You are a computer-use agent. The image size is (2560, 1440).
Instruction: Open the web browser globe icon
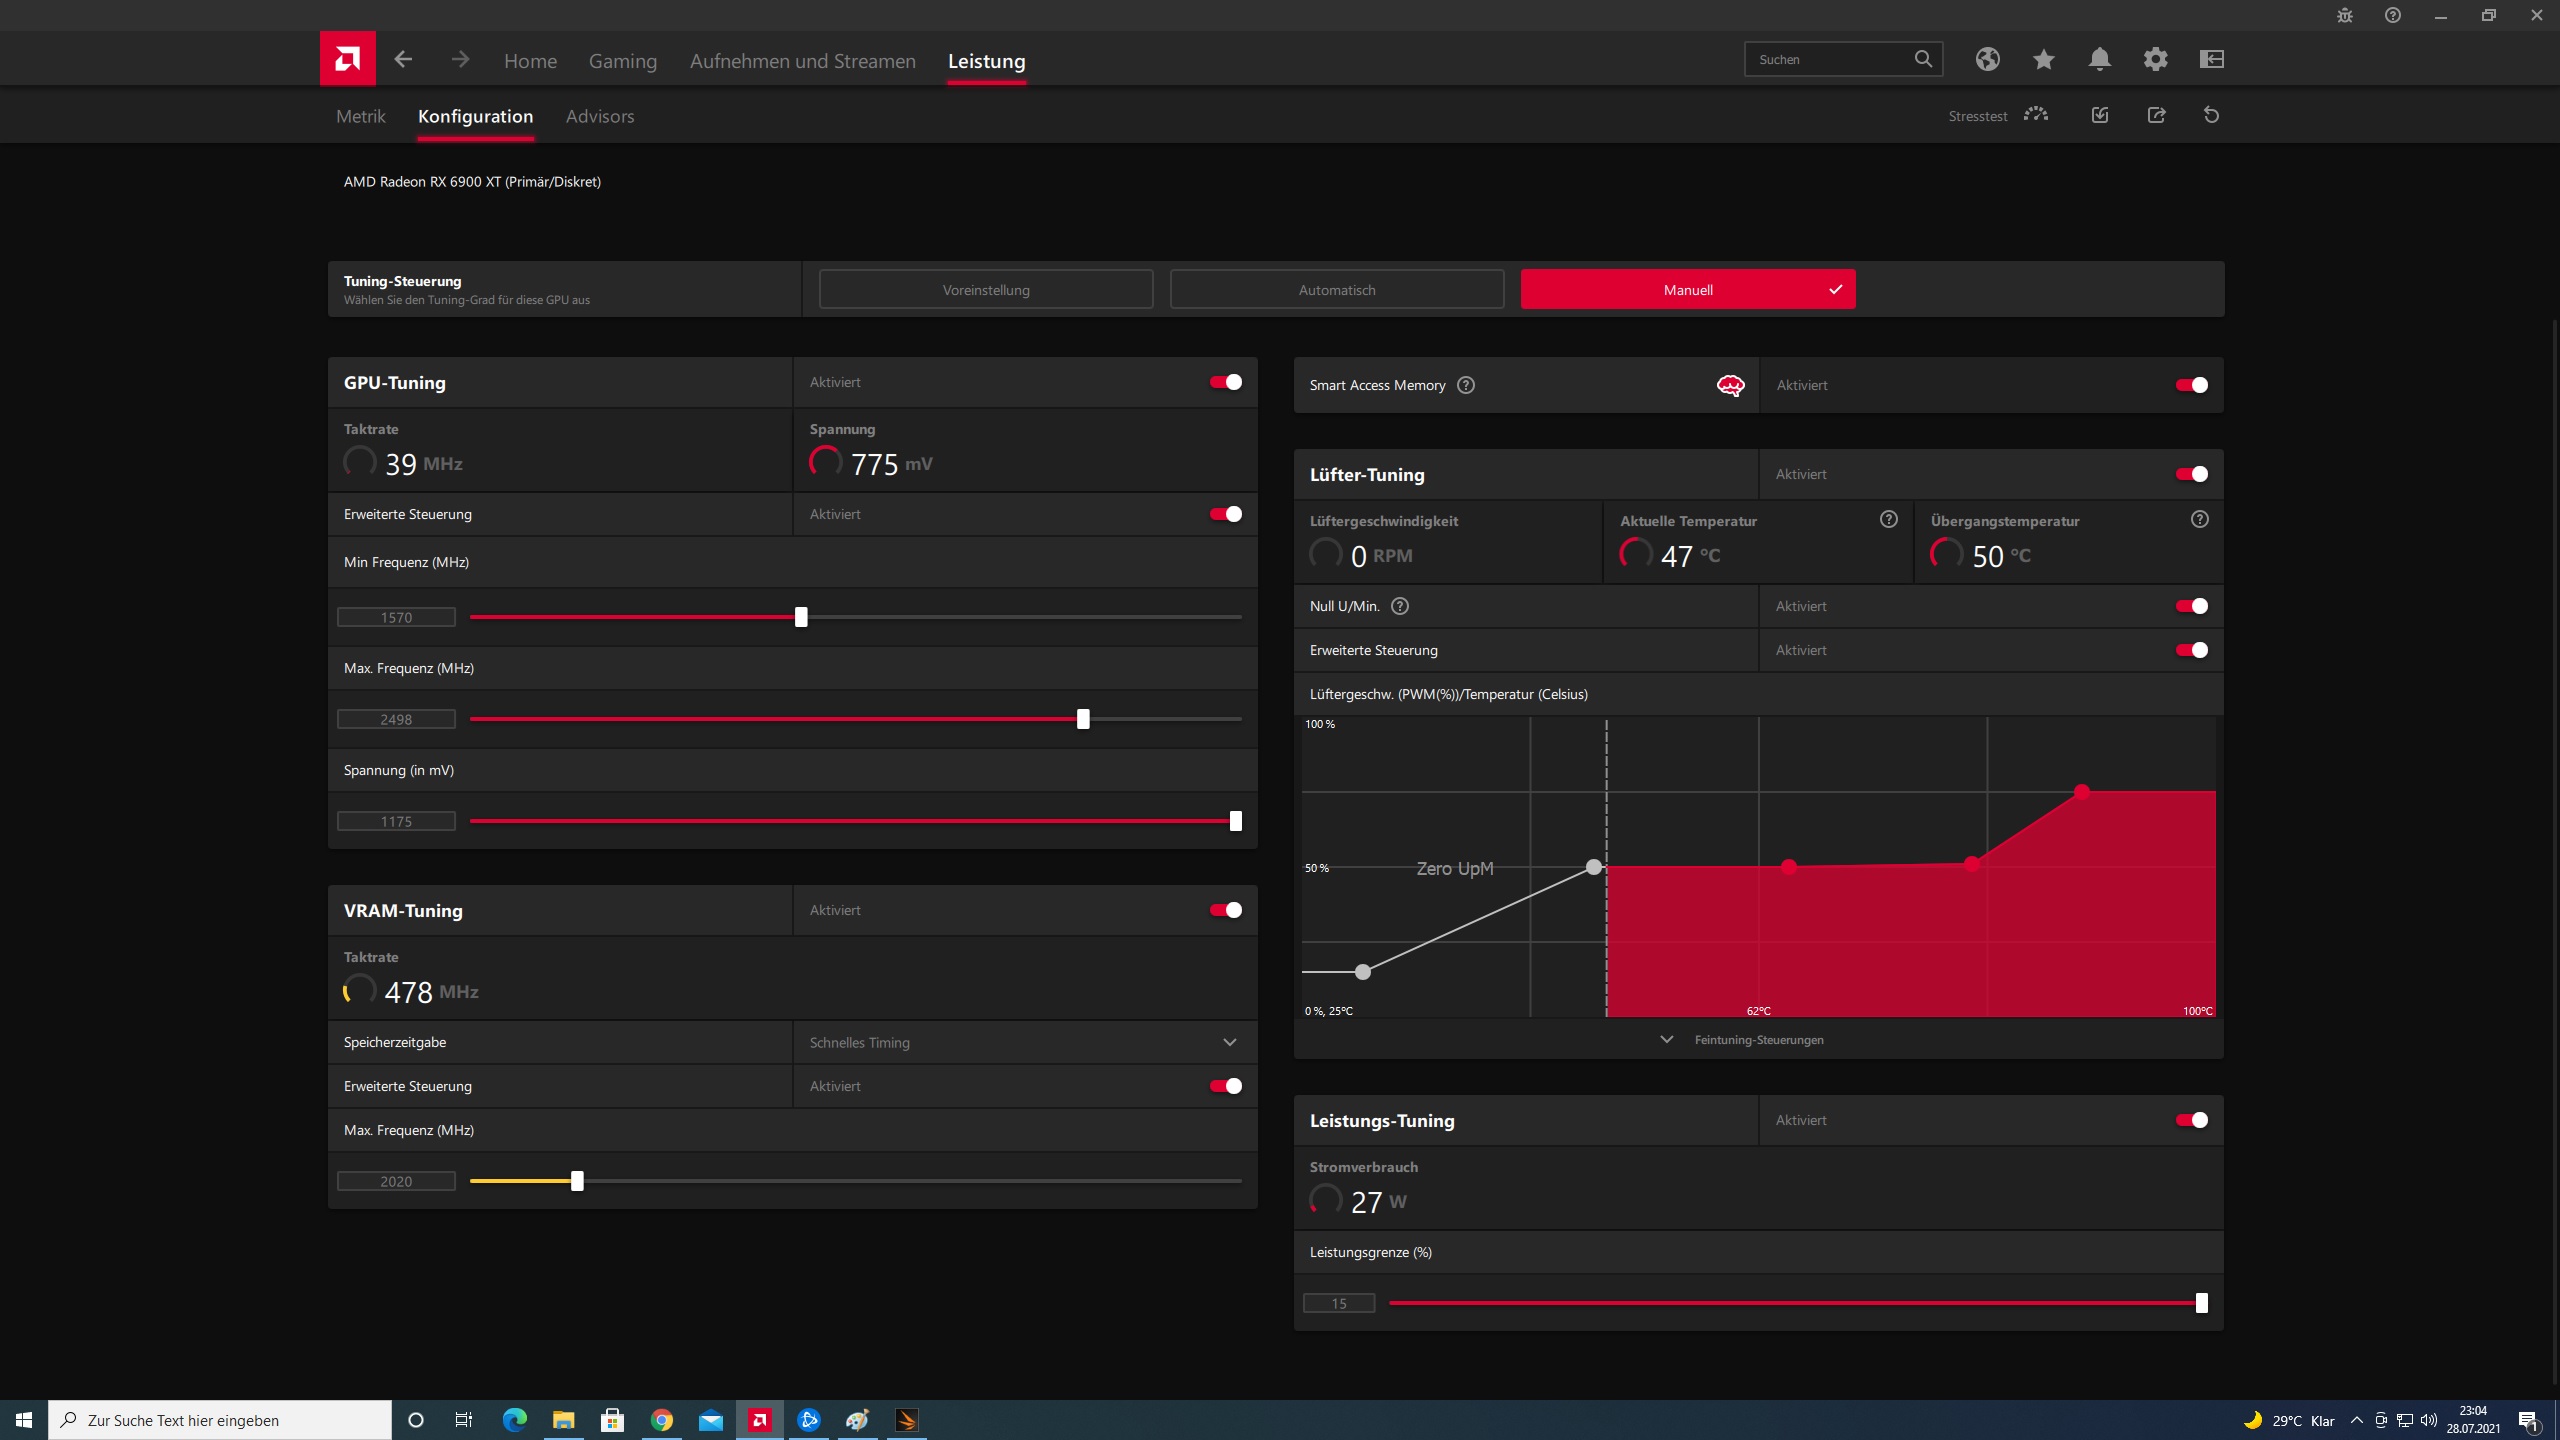pyautogui.click(x=1987, y=59)
